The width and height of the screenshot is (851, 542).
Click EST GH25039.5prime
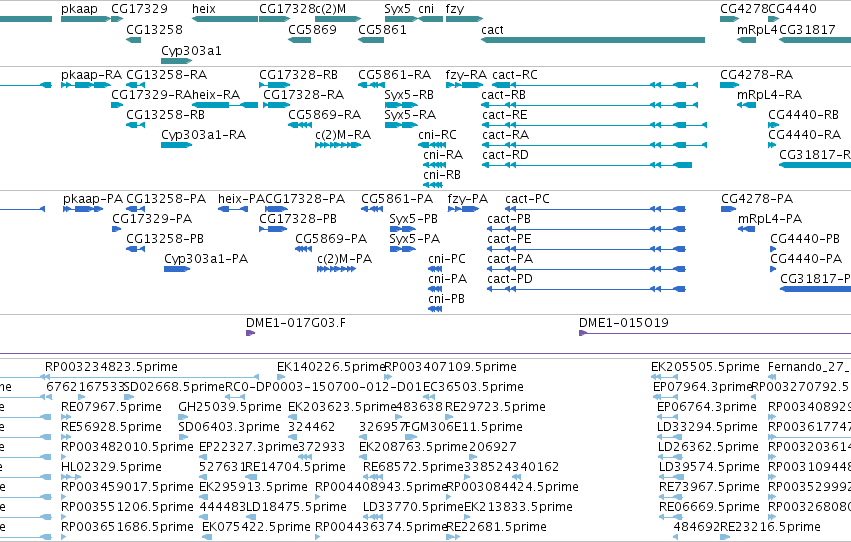(x=230, y=407)
